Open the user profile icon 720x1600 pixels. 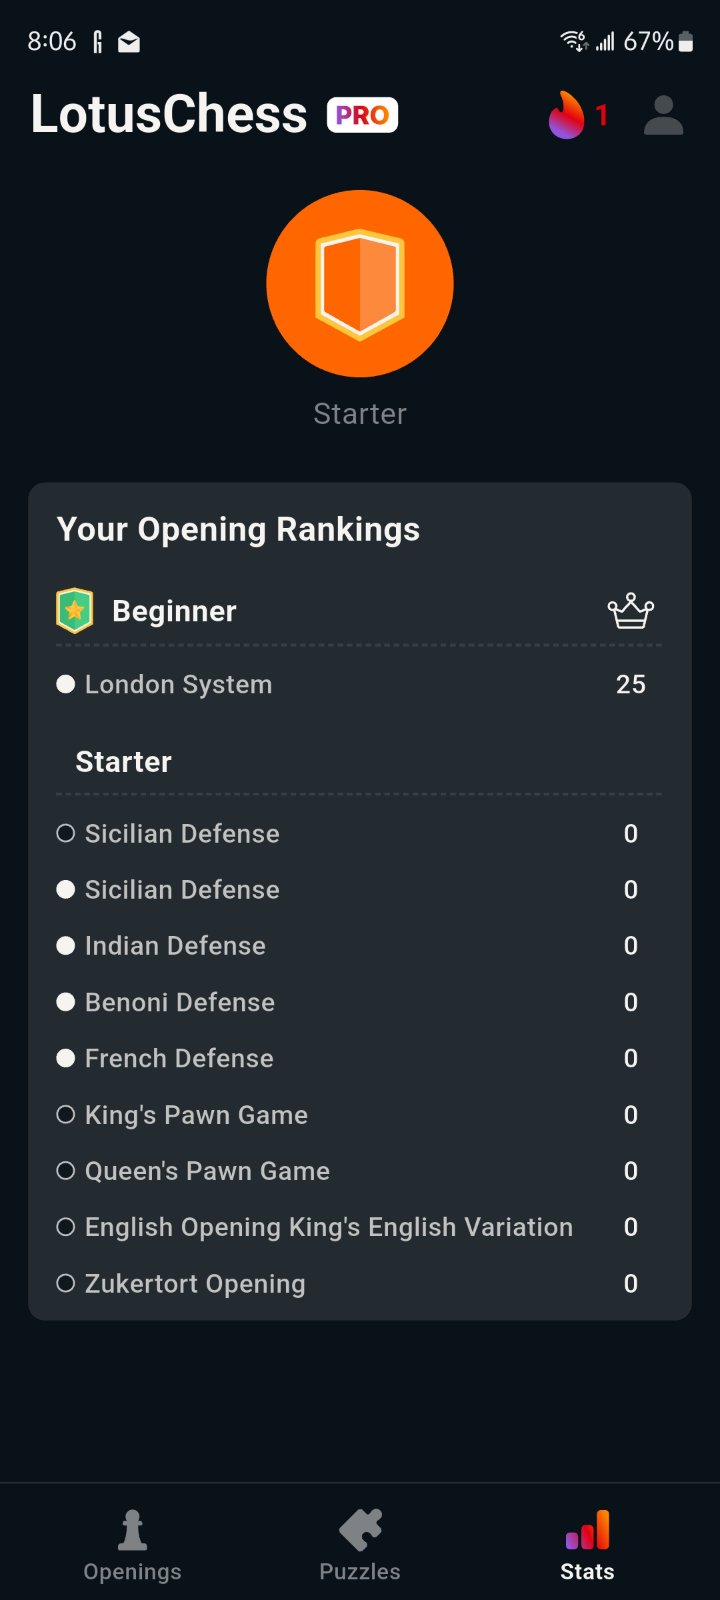click(663, 115)
